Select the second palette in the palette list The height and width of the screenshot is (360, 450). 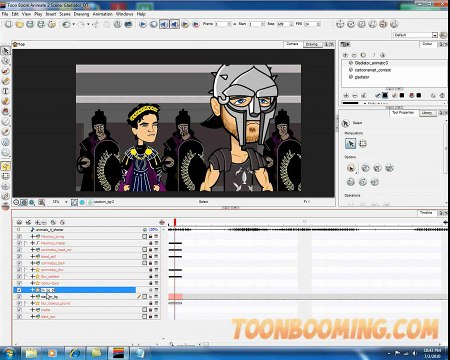[373, 70]
